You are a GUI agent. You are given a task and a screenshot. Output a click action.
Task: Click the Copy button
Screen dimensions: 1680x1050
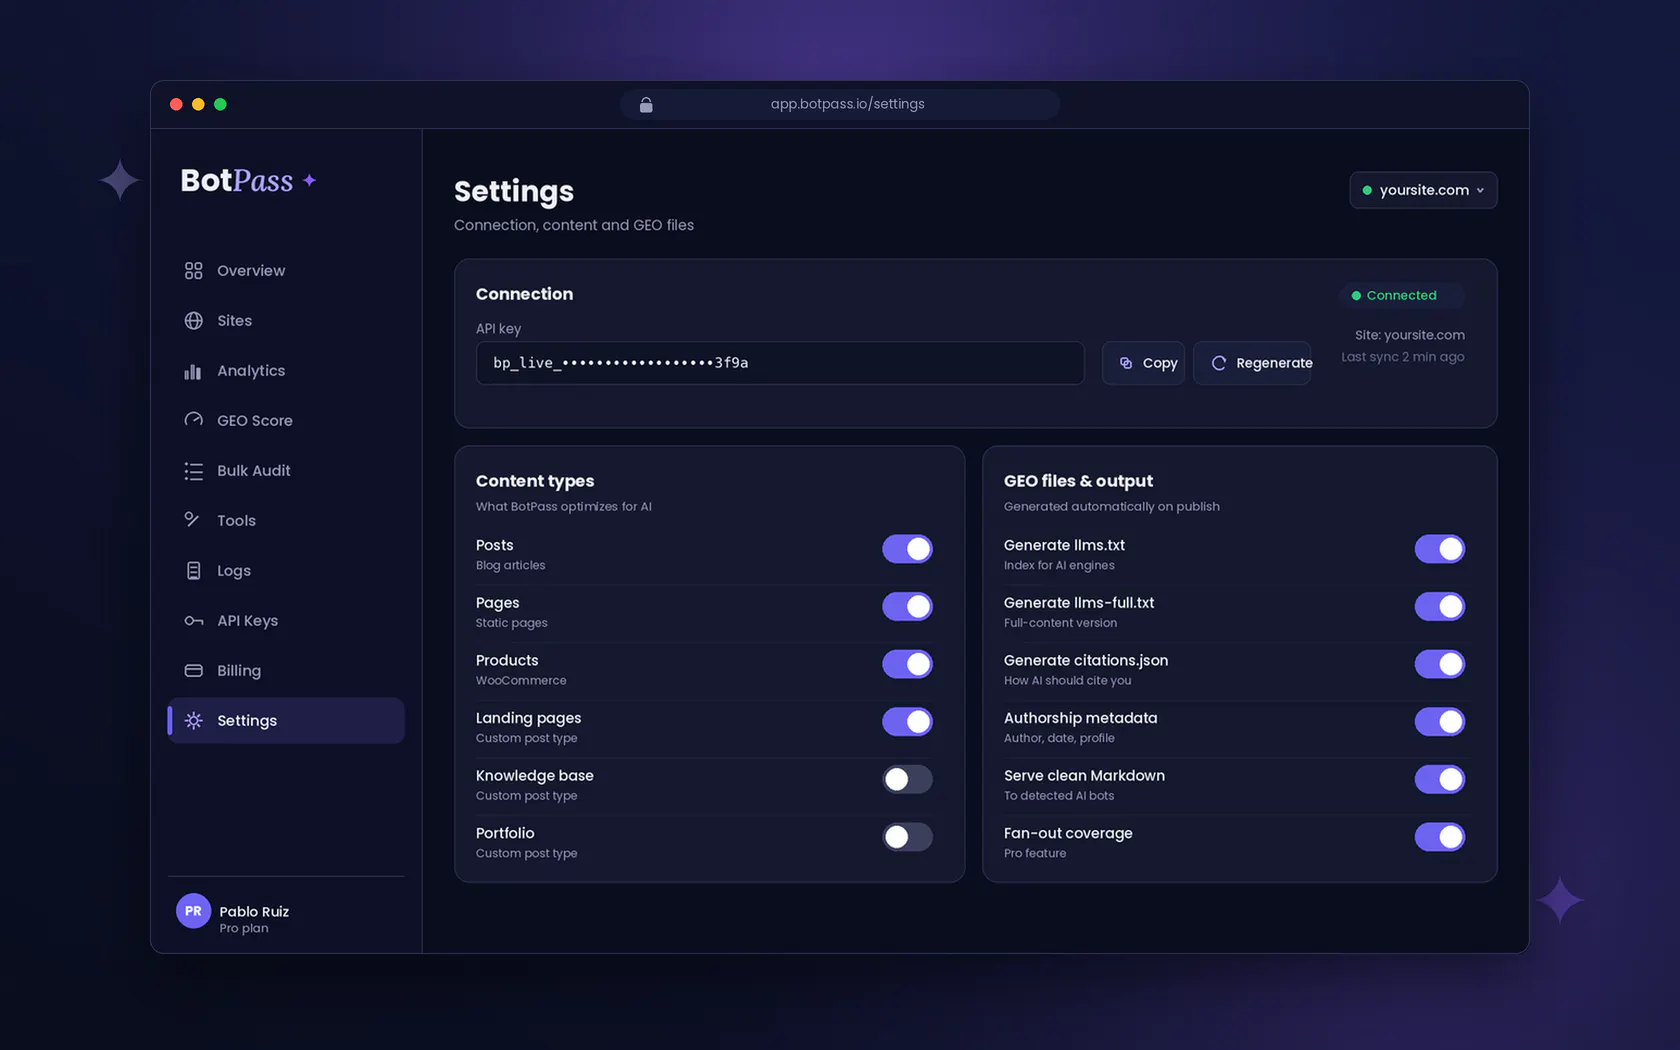pos(1143,363)
